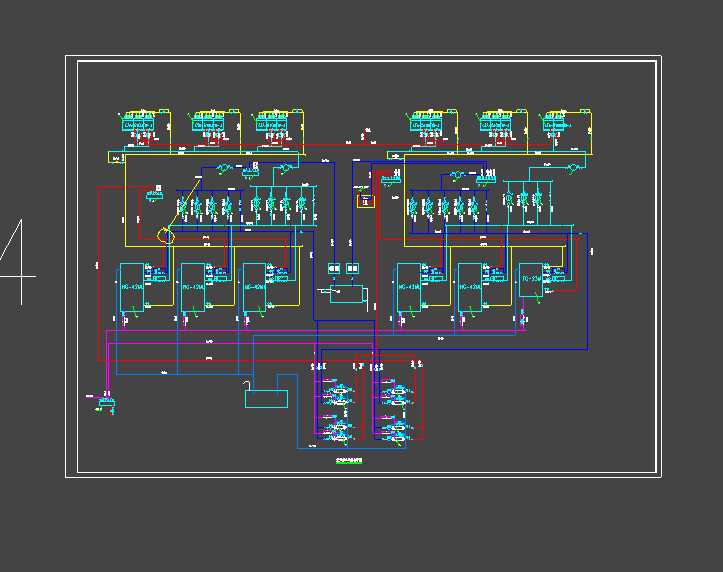Click the left small square box of the center pair
723x572 pixels.
334,268
